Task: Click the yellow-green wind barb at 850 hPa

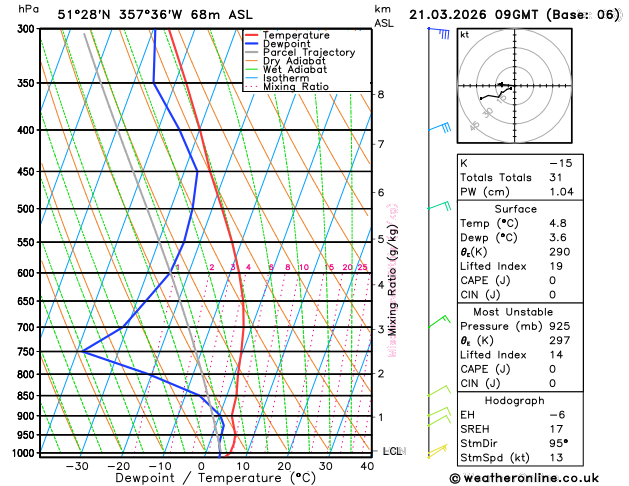Action: (x=439, y=391)
